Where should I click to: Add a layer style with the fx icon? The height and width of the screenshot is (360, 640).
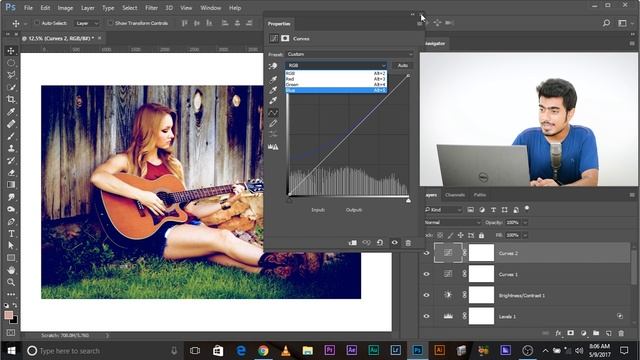[558, 333]
